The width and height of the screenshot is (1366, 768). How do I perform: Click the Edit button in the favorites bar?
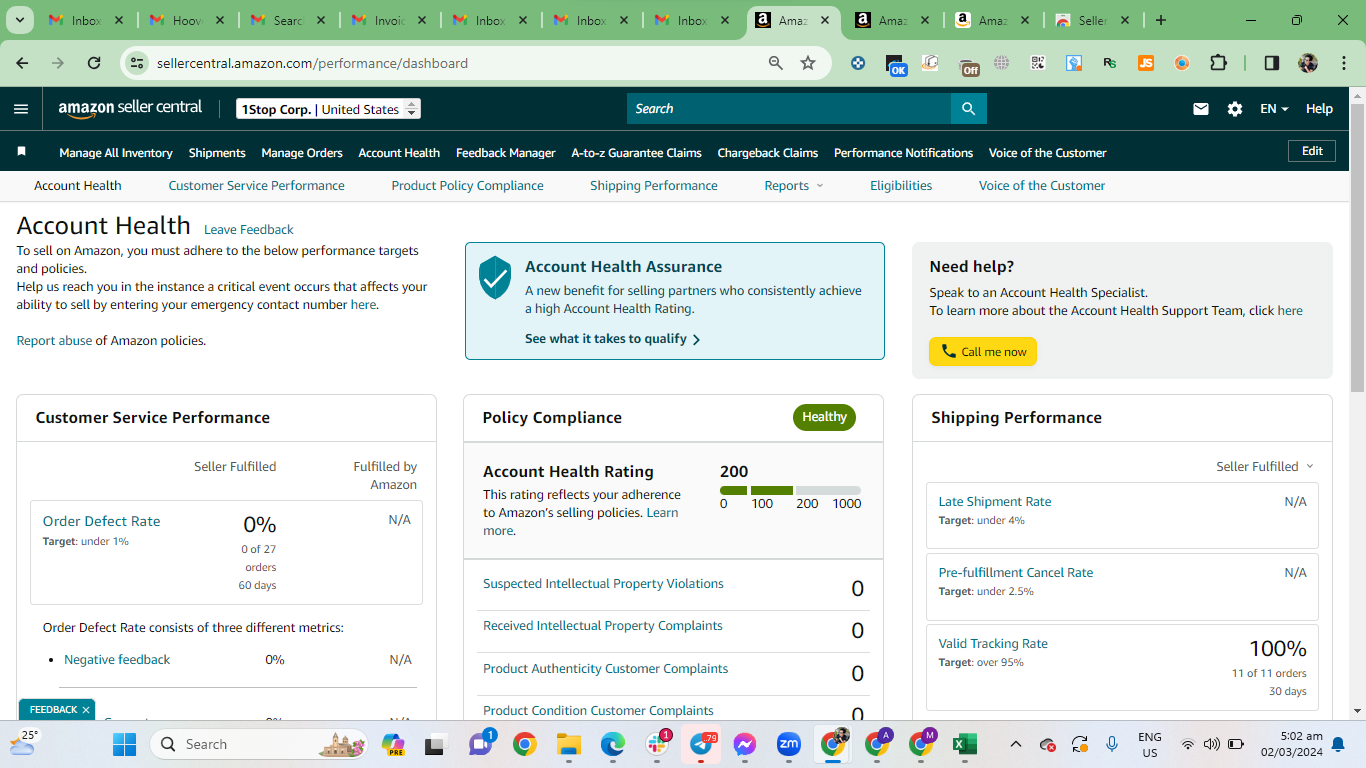click(1312, 151)
